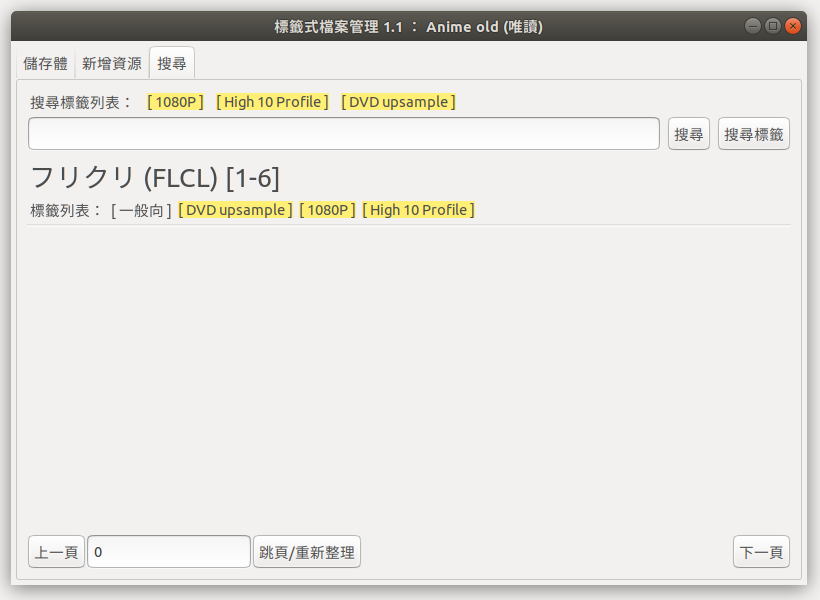Click the 搜尋 button beside the search field
The height and width of the screenshot is (600, 820).
[689, 134]
